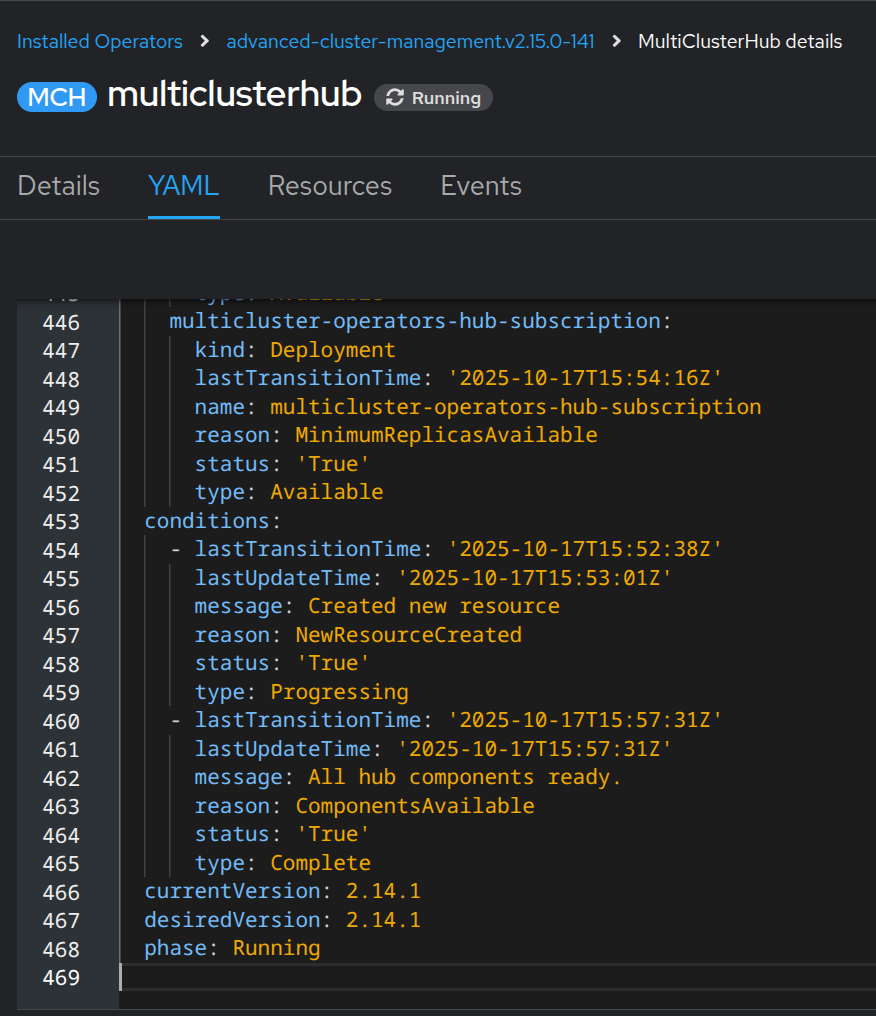Viewport: 876px width, 1016px height.
Task: Select line number 453 in the gutter
Action: pos(61,521)
